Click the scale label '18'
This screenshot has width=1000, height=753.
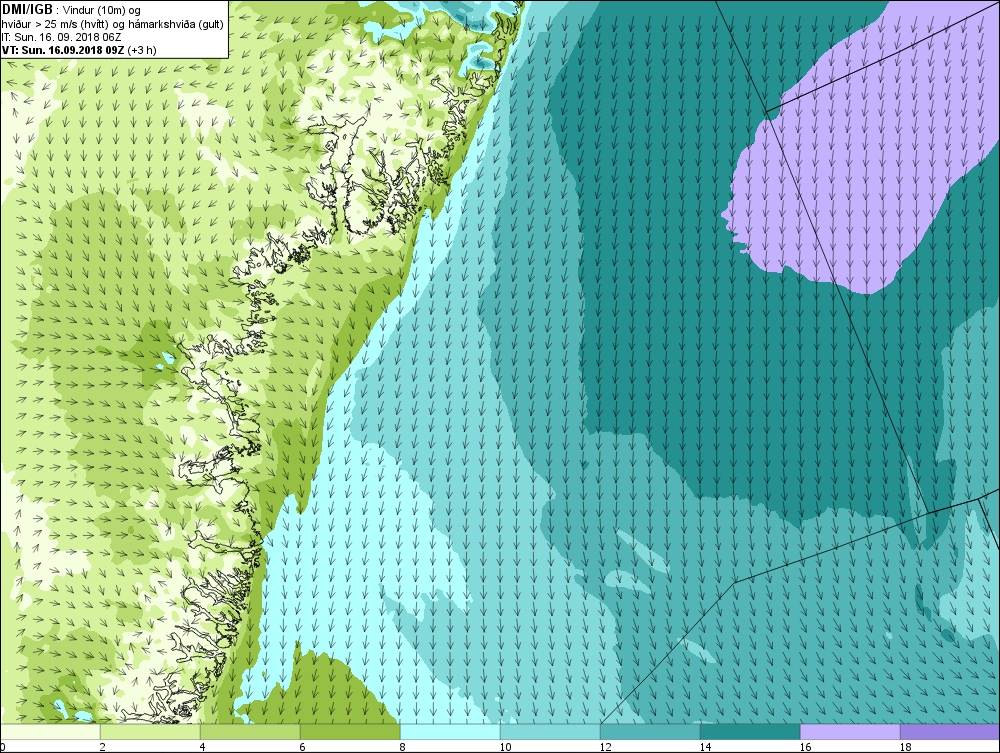pos(905,747)
